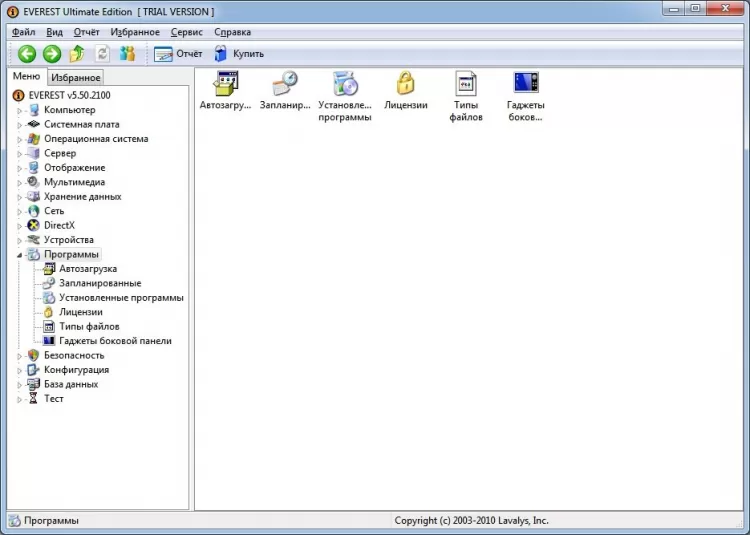Expand the Сеть node arrow
The image size is (750, 535).
point(20,211)
